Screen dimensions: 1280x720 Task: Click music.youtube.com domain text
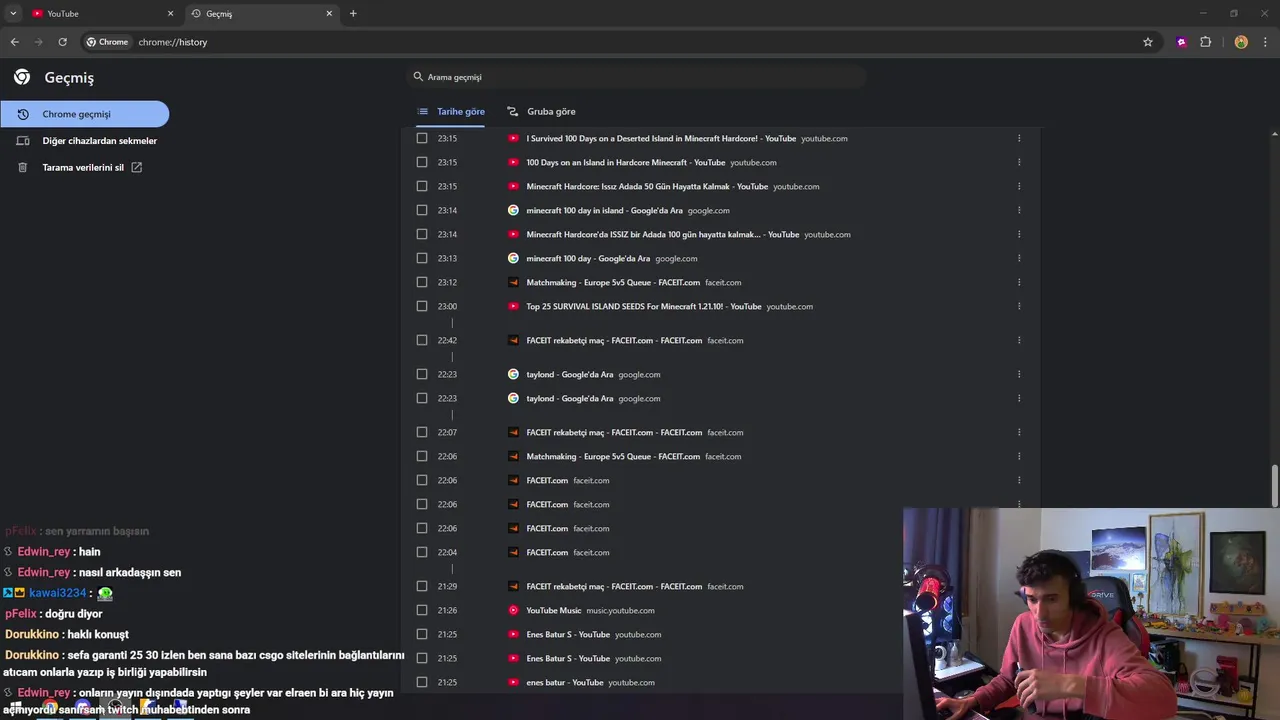(x=621, y=610)
